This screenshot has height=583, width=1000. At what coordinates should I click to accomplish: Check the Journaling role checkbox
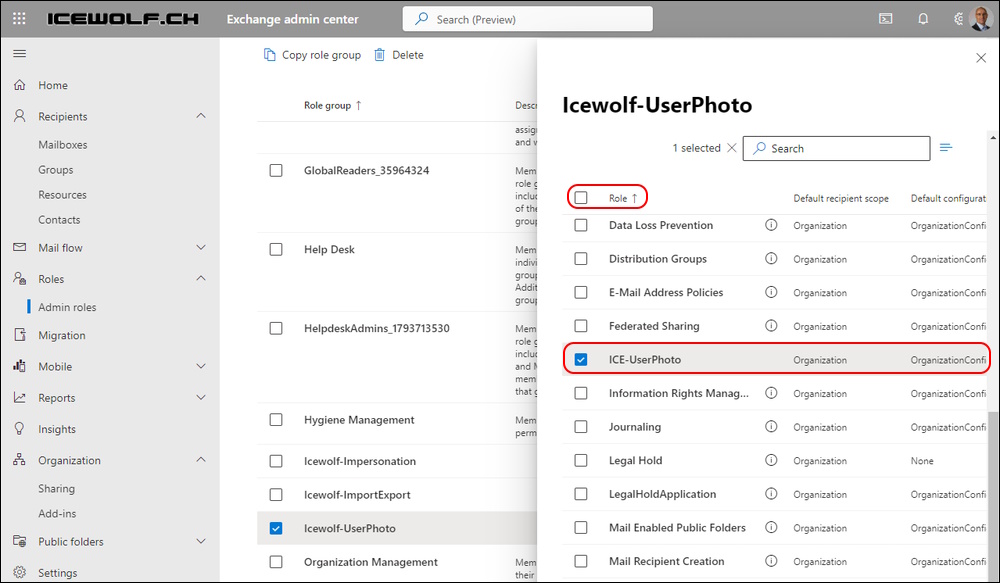(x=581, y=427)
